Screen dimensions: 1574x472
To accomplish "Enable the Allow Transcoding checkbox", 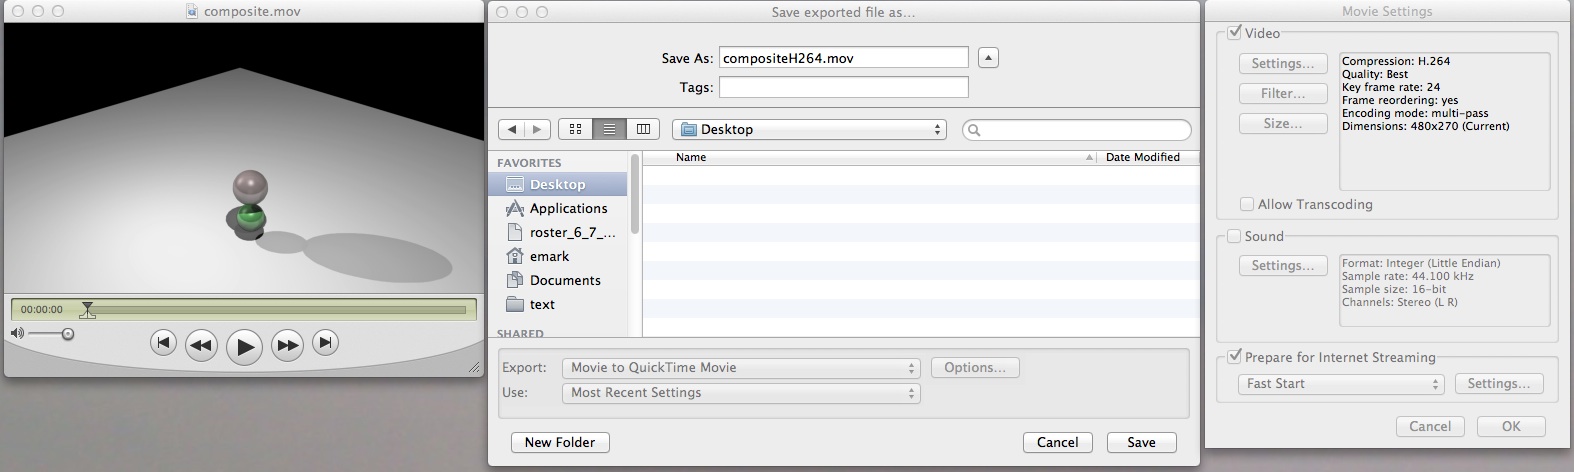I will (x=1247, y=204).
